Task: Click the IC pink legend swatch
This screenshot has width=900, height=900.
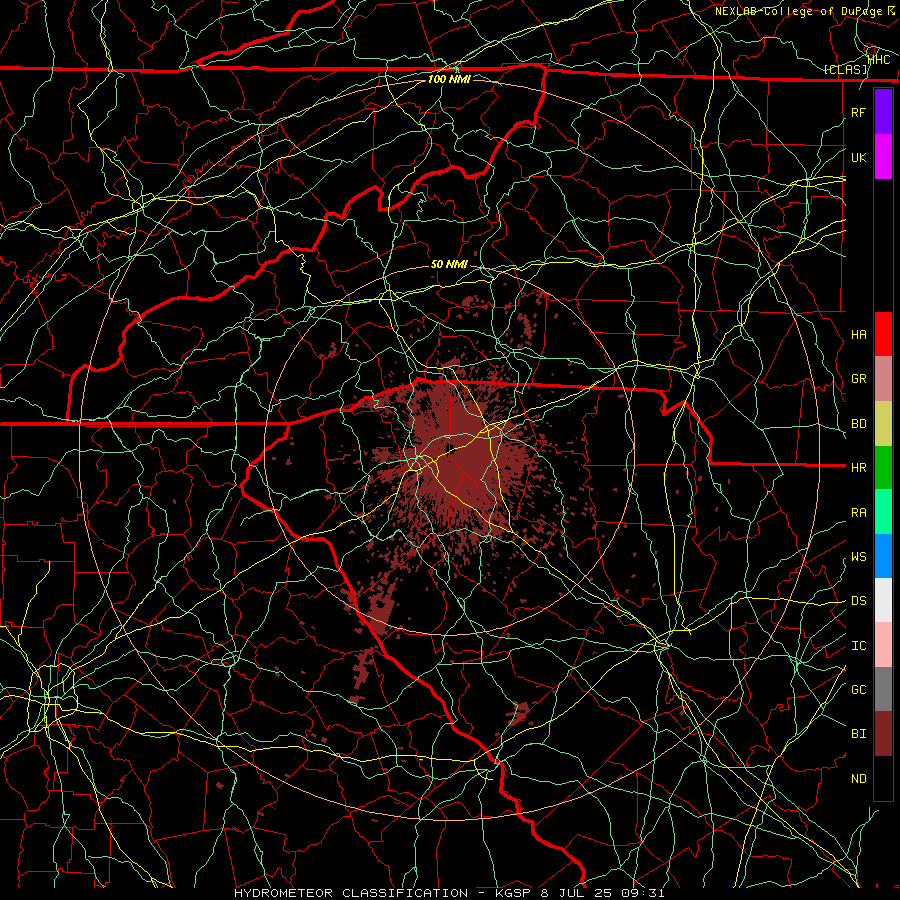Action: pos(883,645)
